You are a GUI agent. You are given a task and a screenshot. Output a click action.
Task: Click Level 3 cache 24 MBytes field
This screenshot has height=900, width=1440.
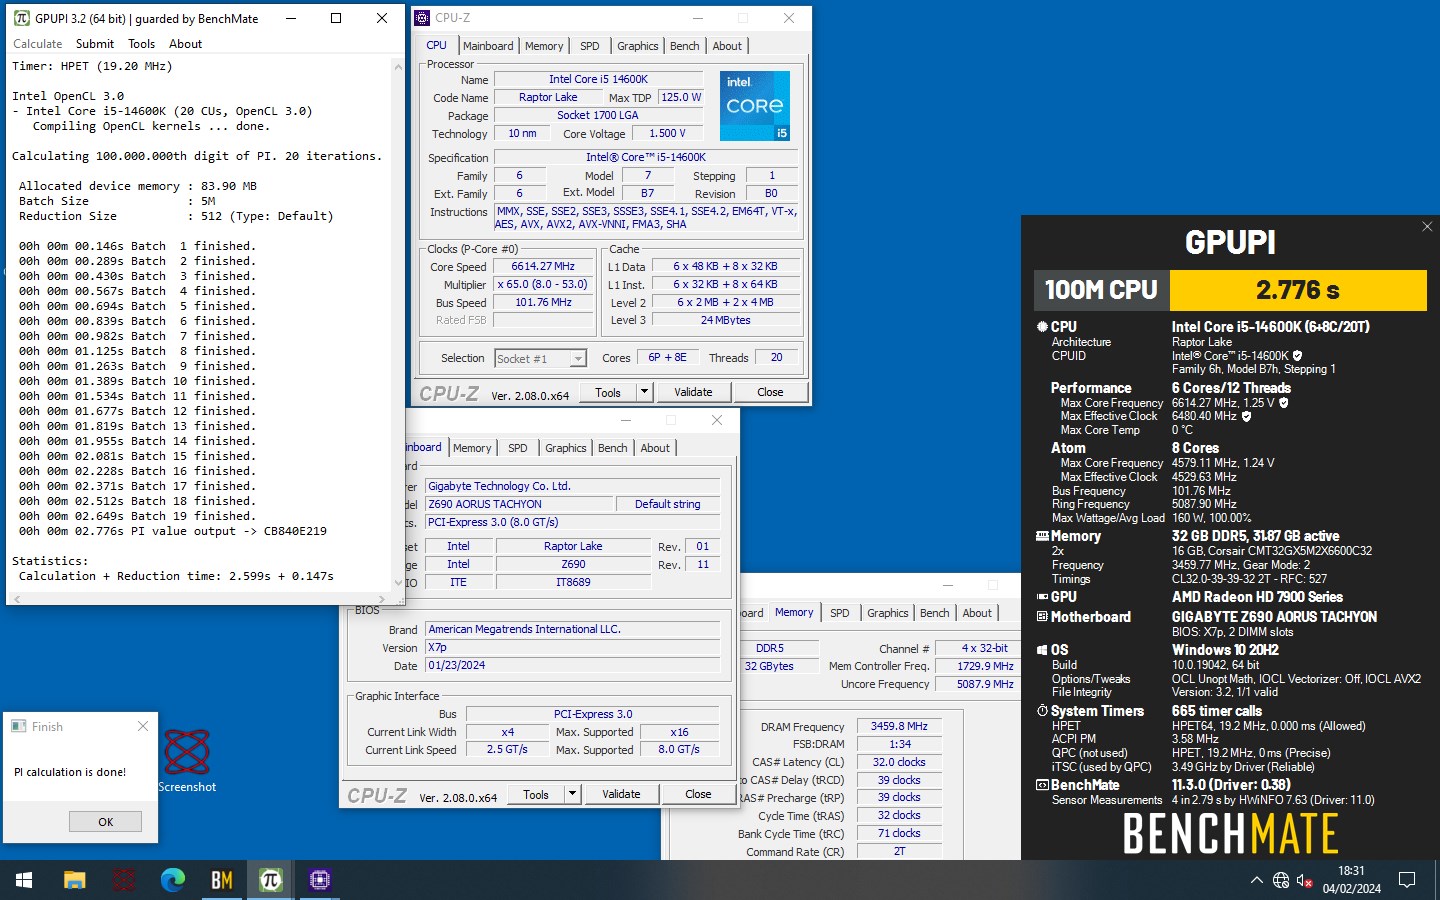(726, 320)
